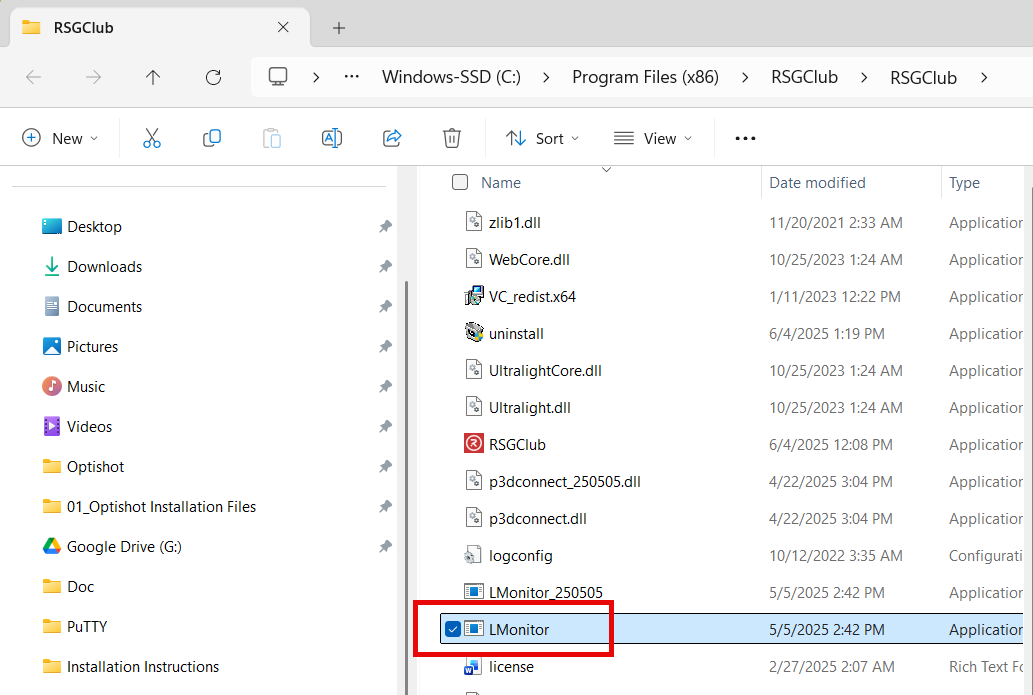Select the UltralightCore.dll file
This screenshot has height=695, width=1033.
[x=545, y=370]
